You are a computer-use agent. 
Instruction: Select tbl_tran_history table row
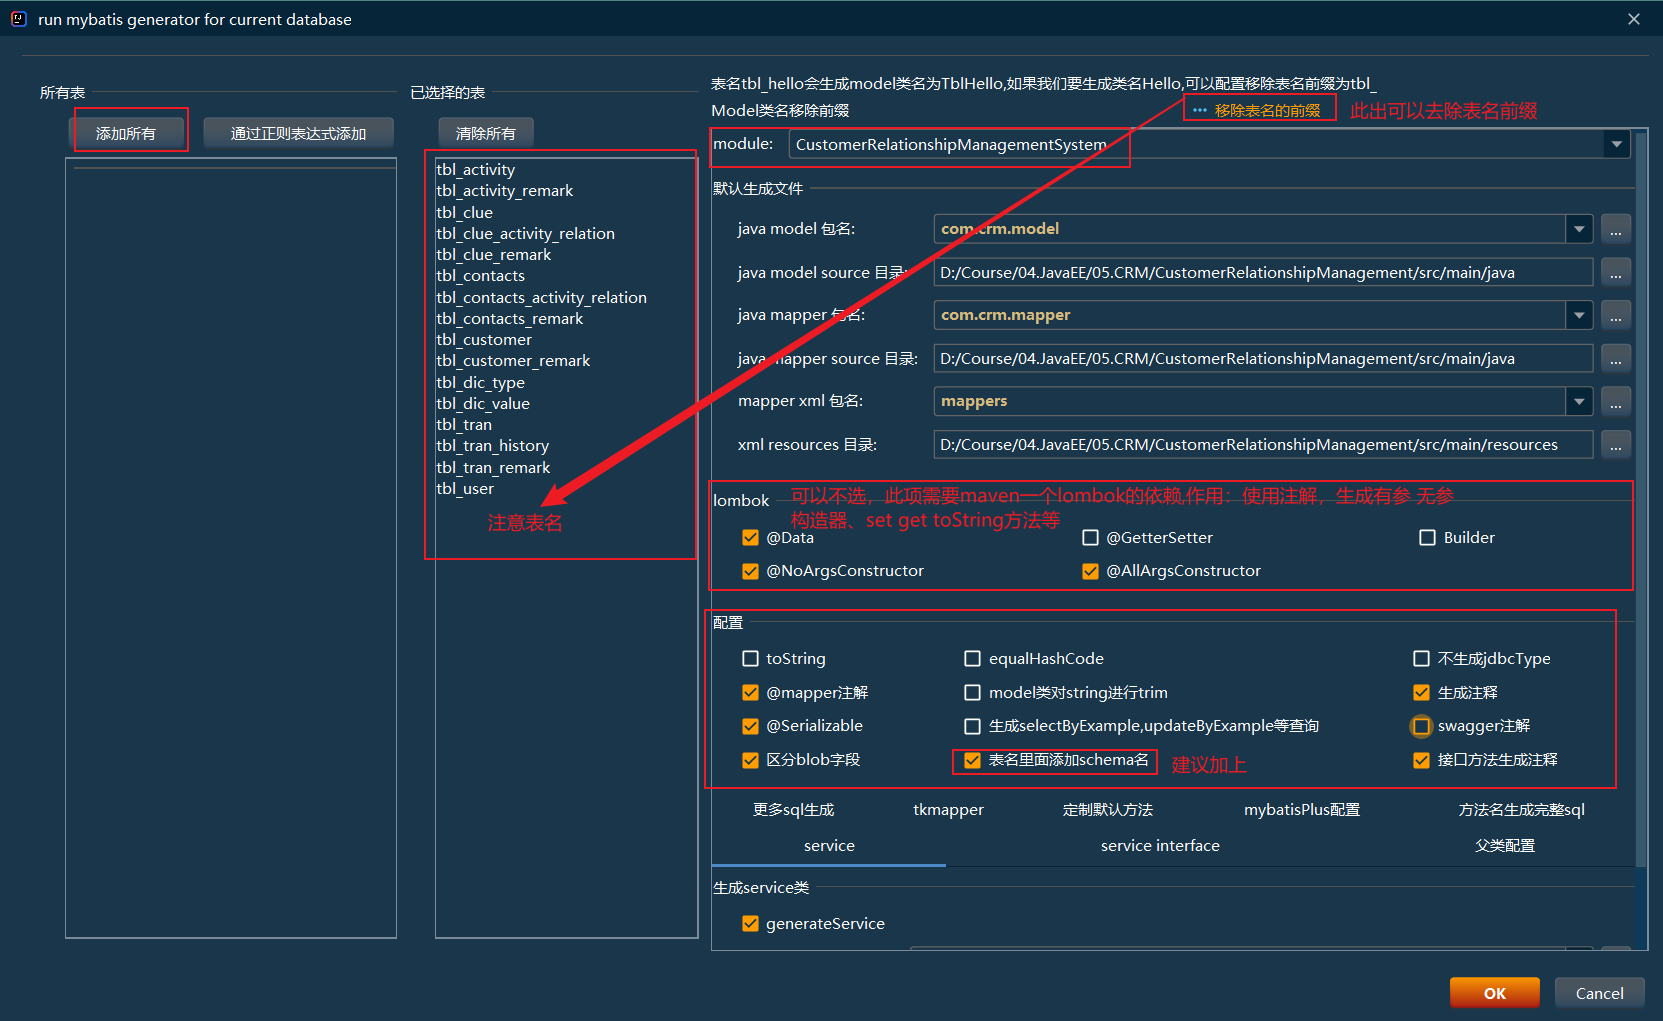[566, 446]
